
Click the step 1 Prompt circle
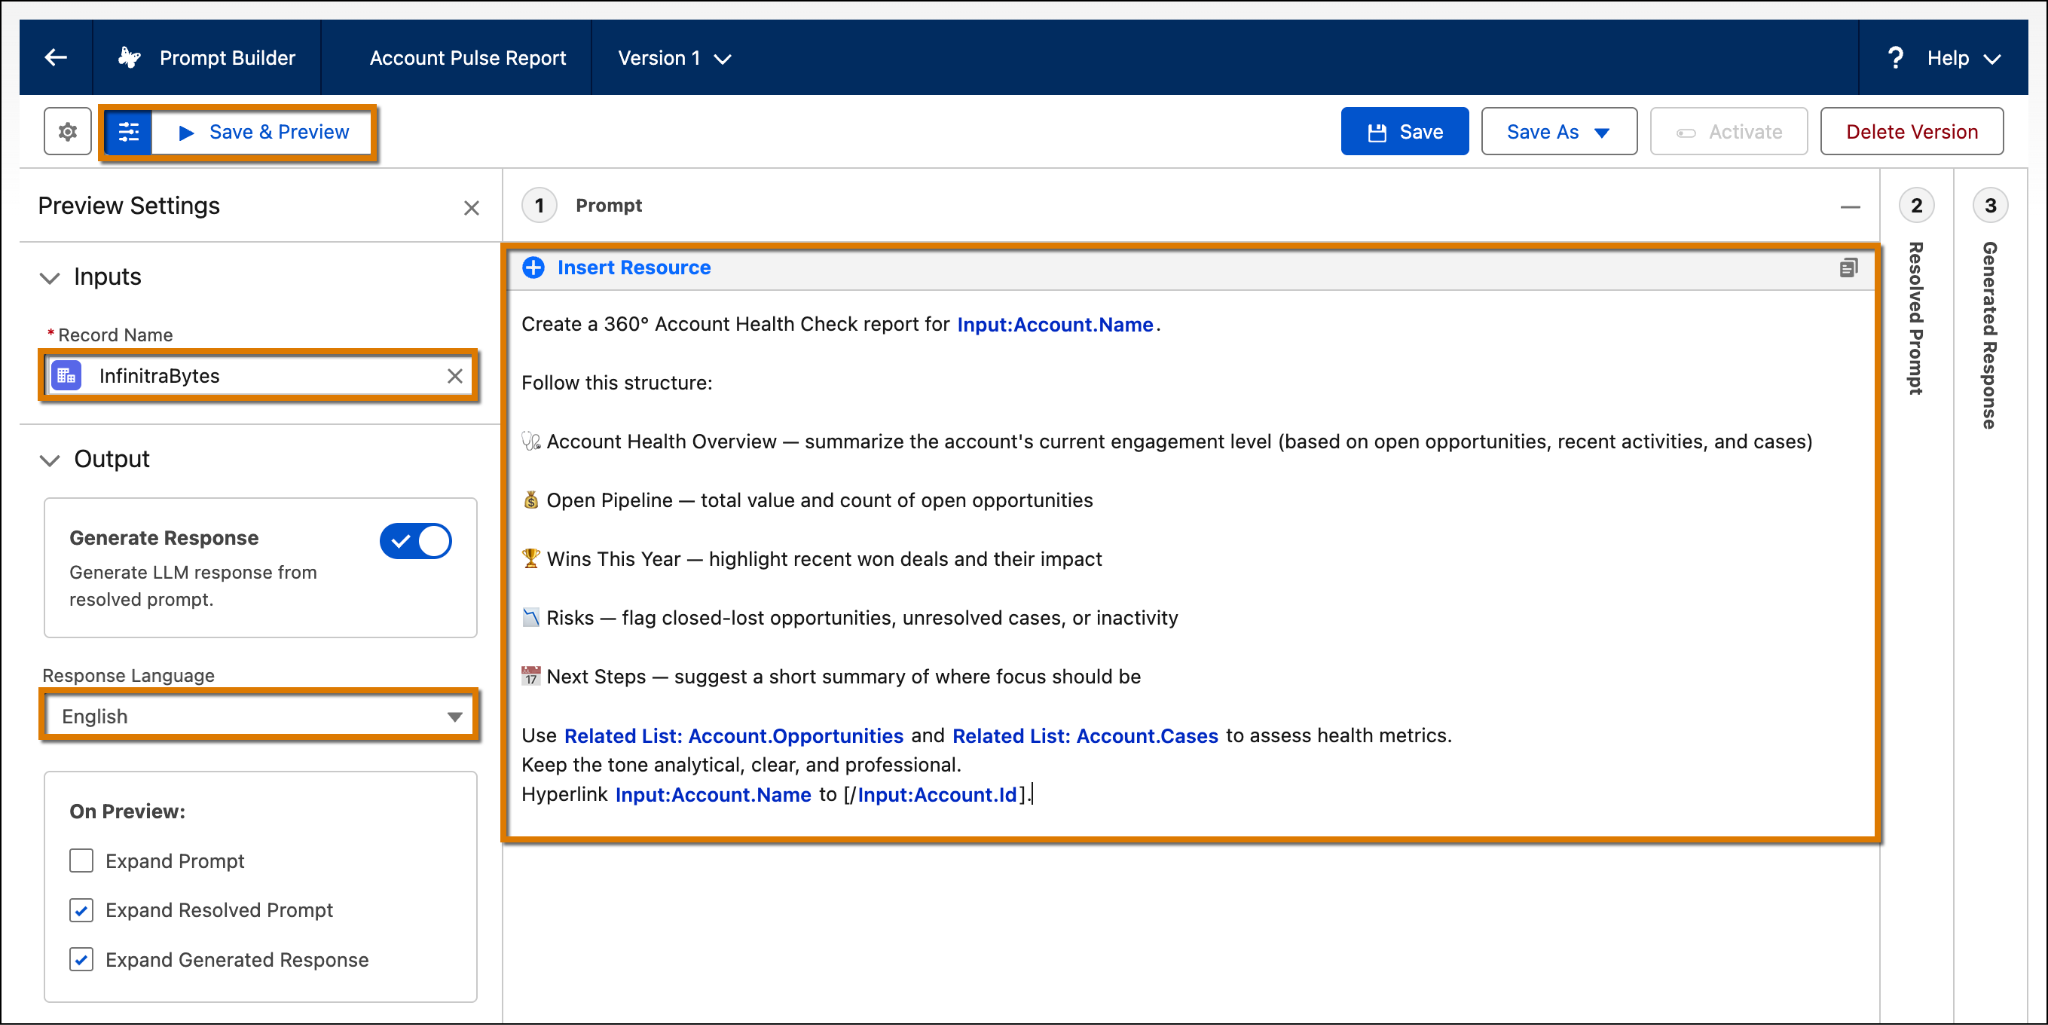coord(539,206)
